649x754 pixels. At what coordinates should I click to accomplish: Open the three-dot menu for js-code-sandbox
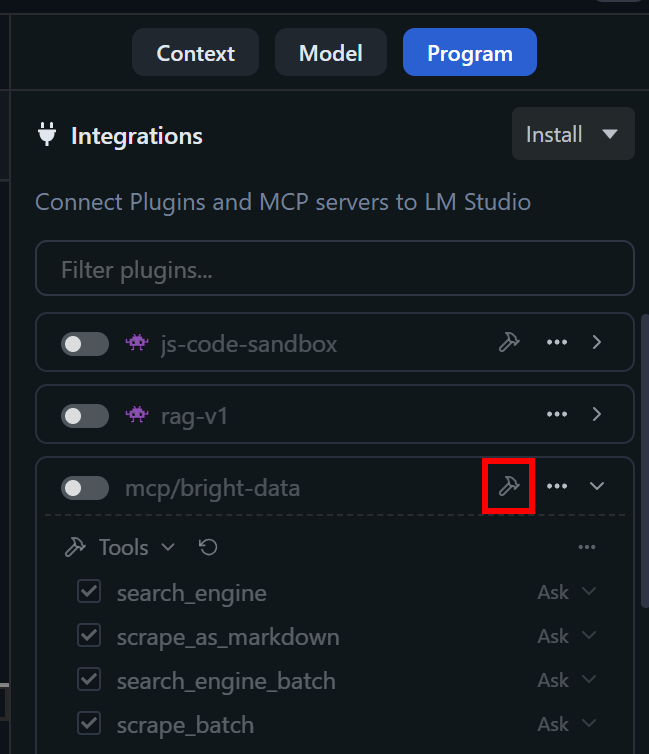pos(557,342)
